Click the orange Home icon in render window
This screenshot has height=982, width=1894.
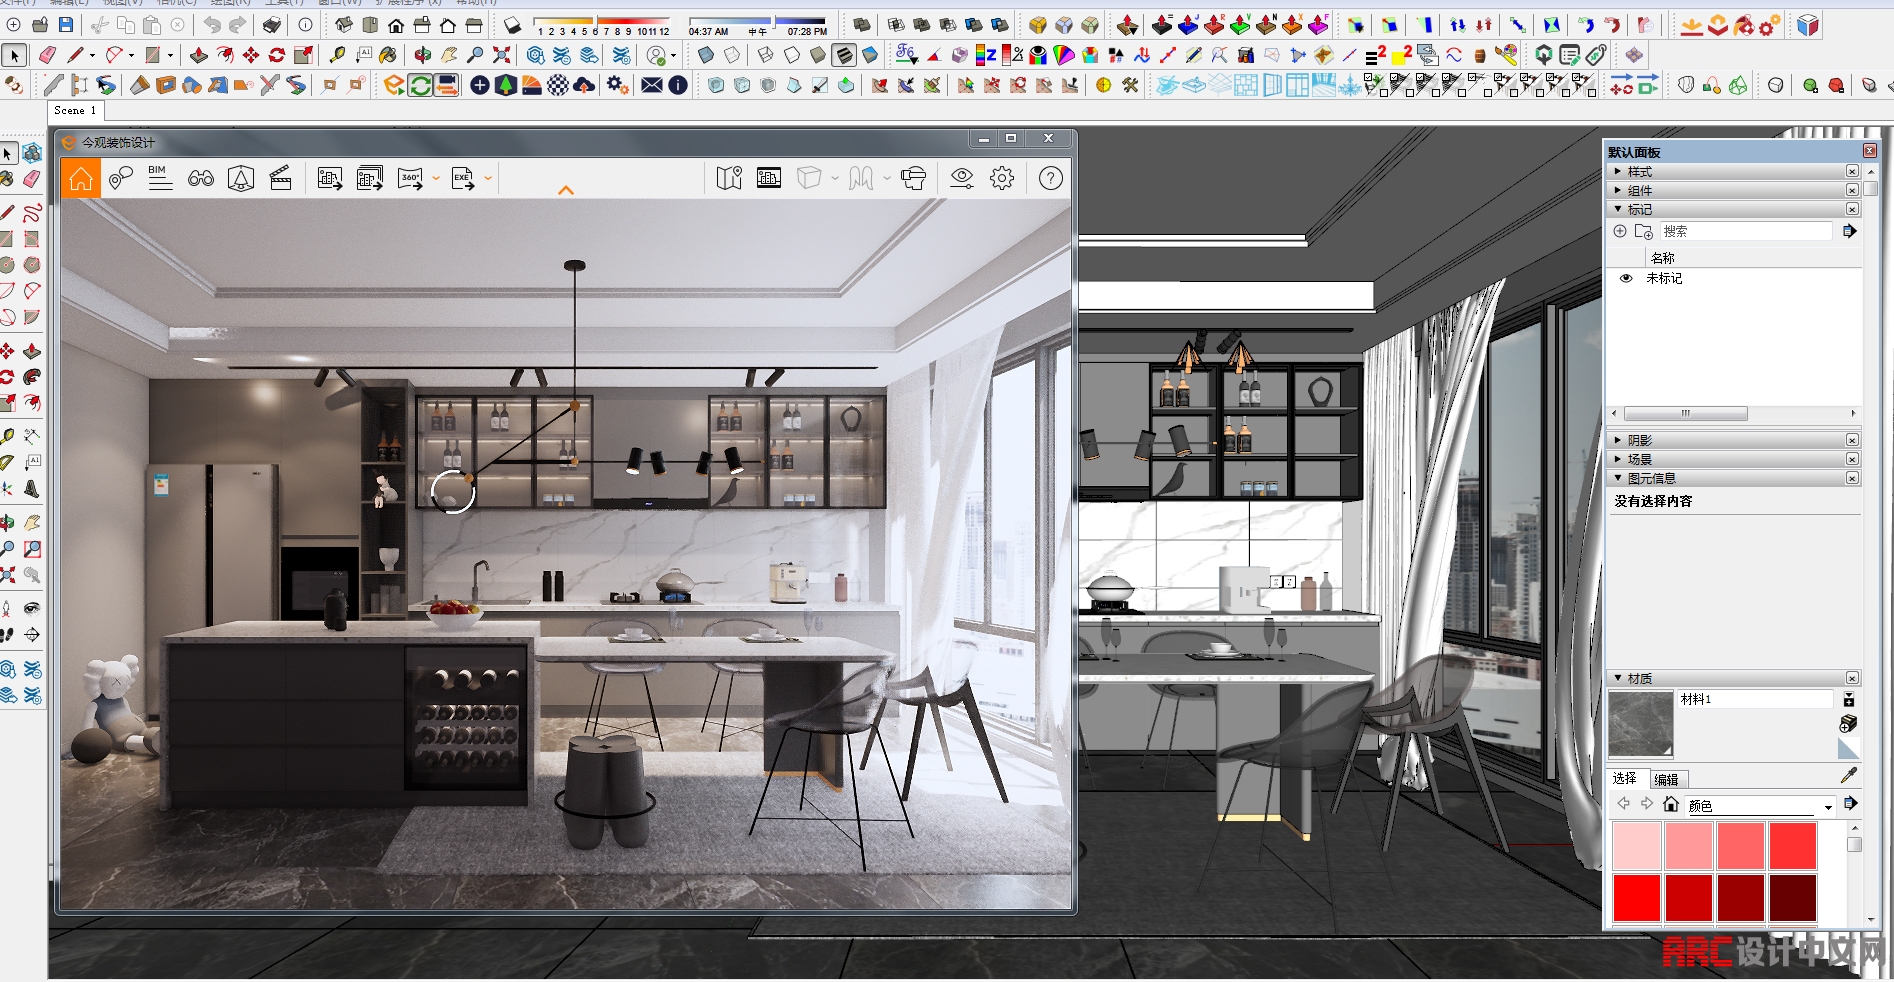tap(81, 179)
